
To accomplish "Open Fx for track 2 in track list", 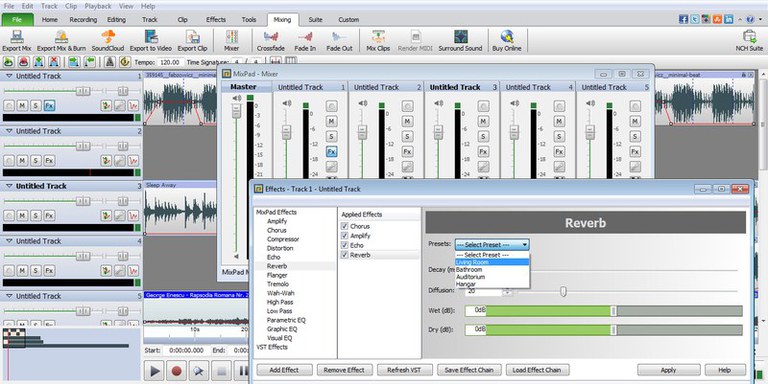I will point(49,160).
